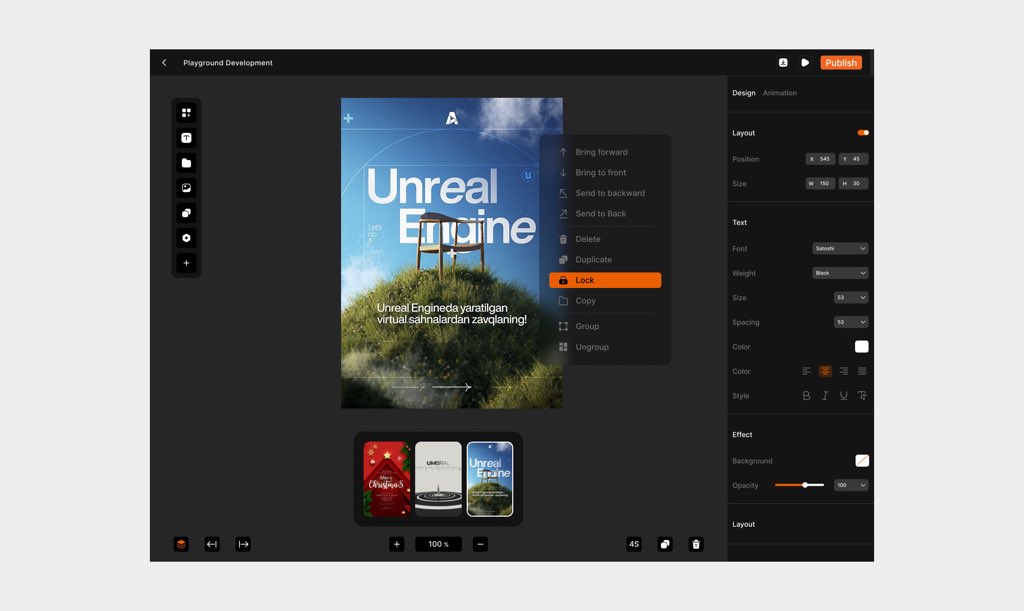The height and width of the screenshot is (611, 1024).
Task: Switch to the Design tab
Action: click(743, 93)
